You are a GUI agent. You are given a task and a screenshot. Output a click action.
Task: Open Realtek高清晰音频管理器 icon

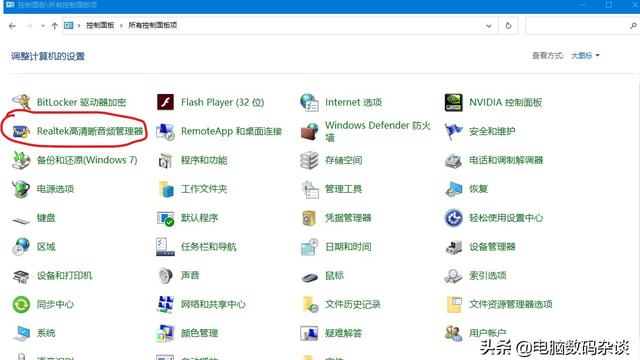pos(21,131)
